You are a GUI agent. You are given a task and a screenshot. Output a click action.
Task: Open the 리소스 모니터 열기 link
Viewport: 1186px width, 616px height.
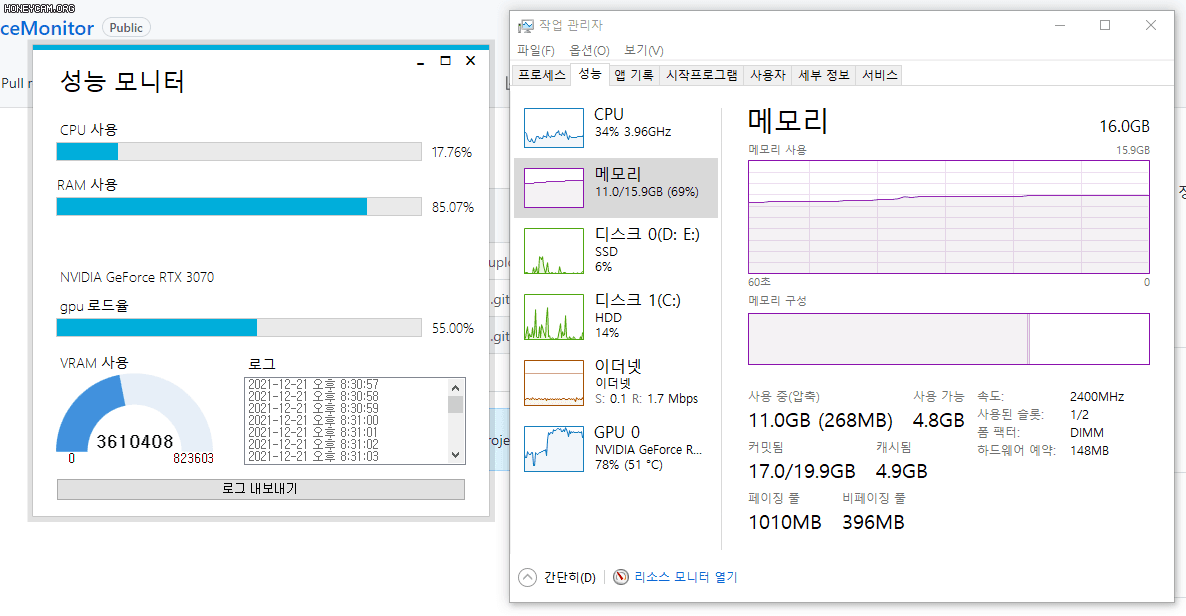click(x=686, y=577)
